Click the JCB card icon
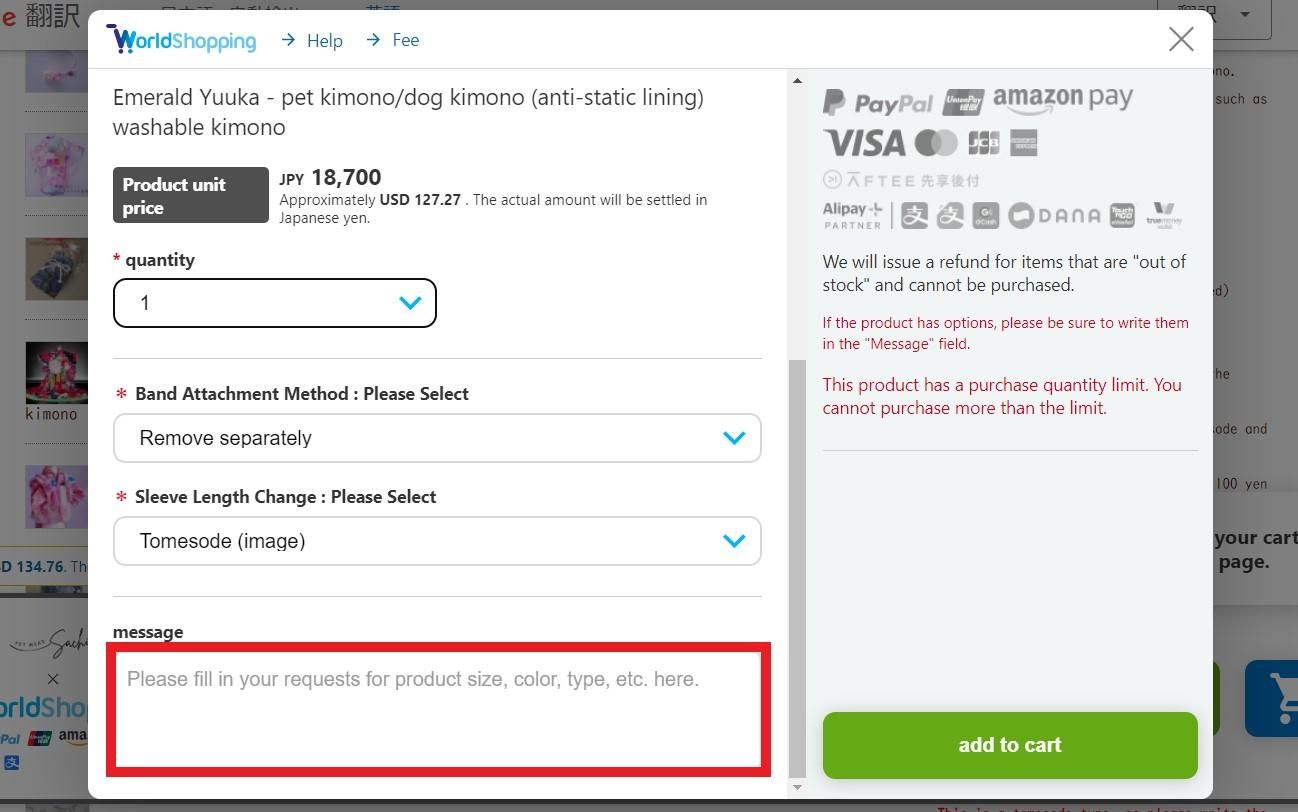Image resolution: width=1298 pixels, height=812 pixels. [984, 143]
